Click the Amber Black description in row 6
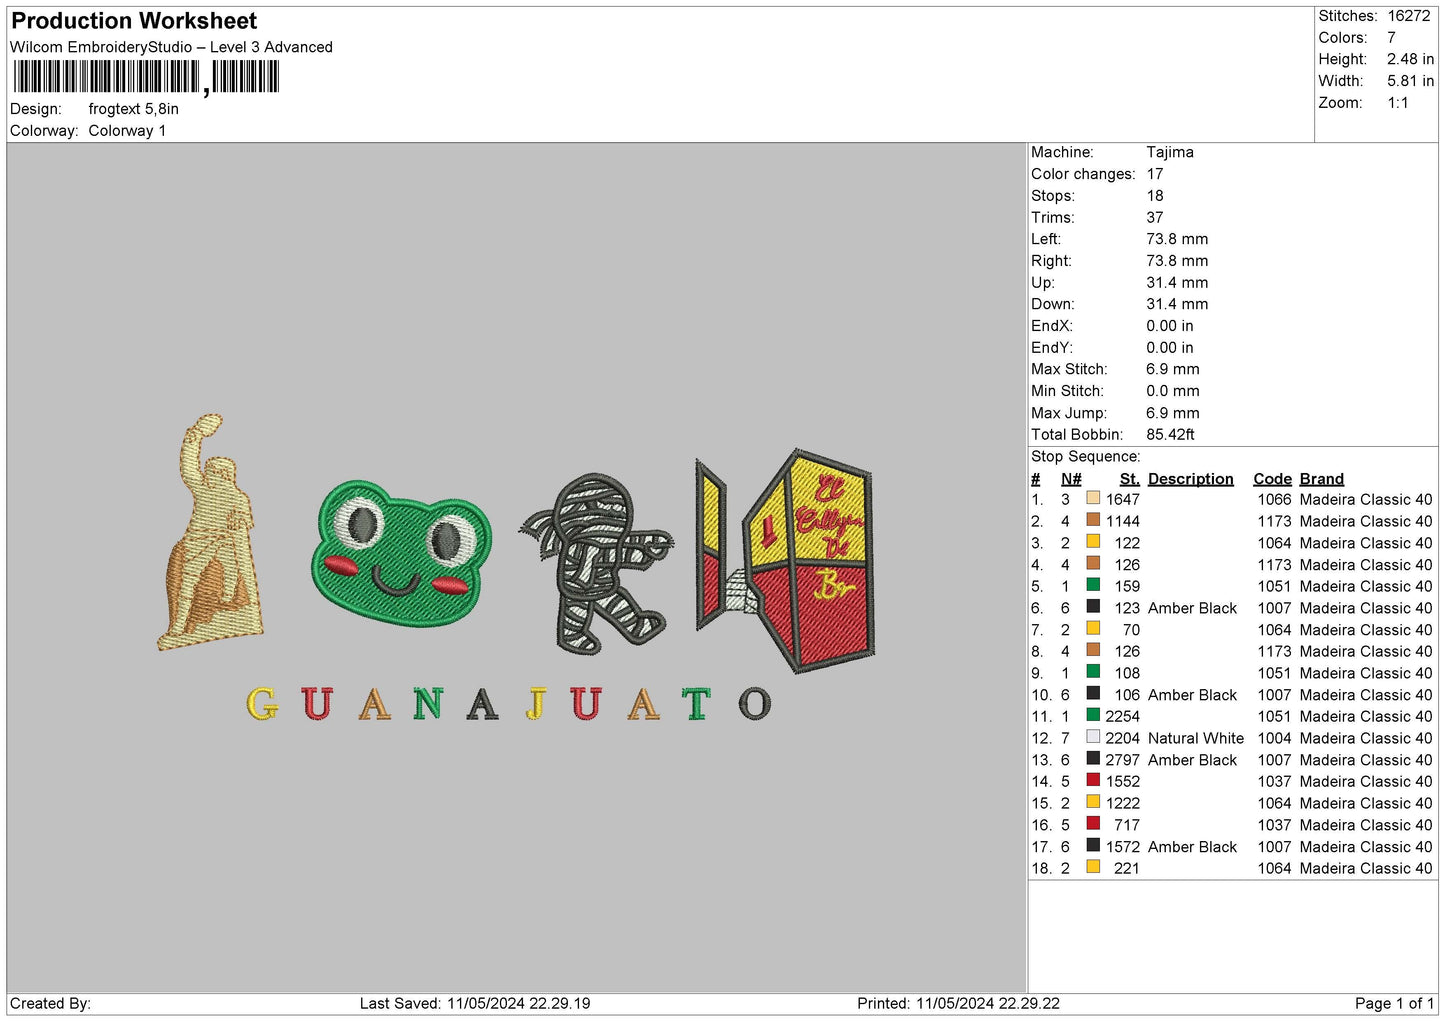 tap(1192, 608)
